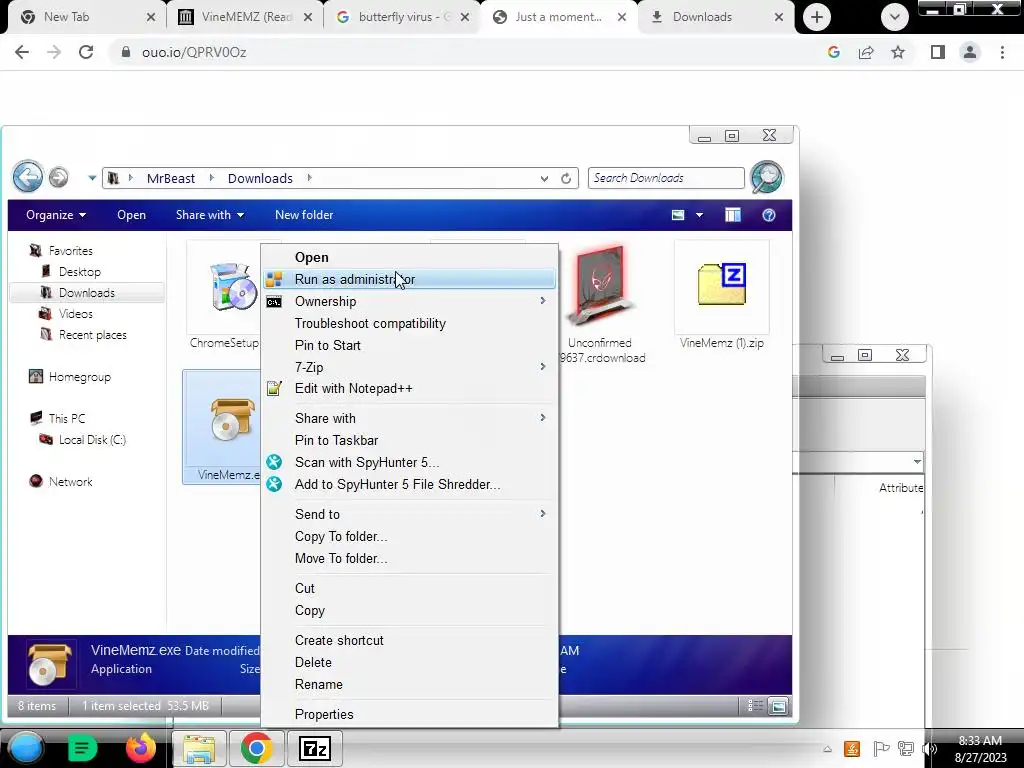Select Create shortcut
1024x768 pixels.
[x=409, y=641]
